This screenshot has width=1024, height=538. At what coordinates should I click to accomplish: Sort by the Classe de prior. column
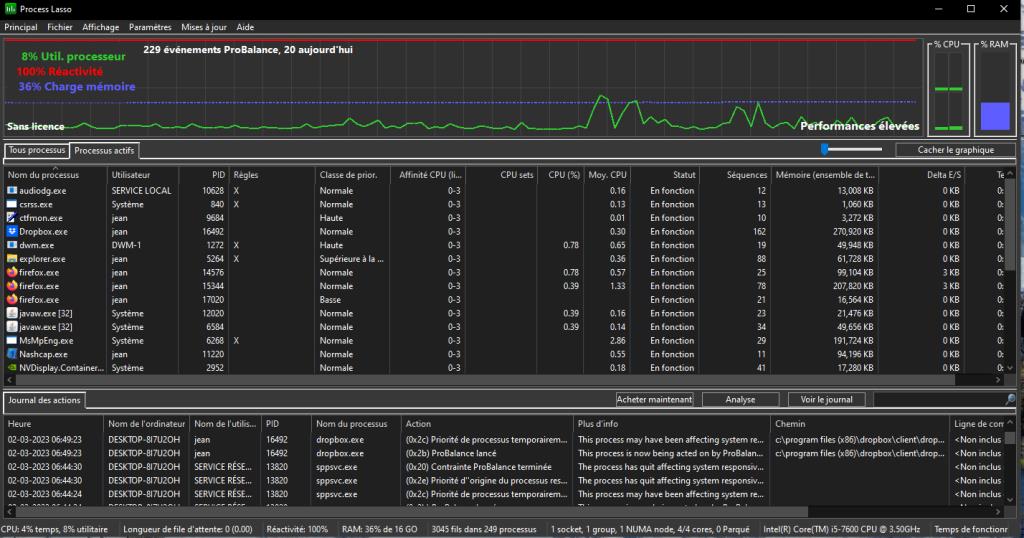click(x=352, y=174)
